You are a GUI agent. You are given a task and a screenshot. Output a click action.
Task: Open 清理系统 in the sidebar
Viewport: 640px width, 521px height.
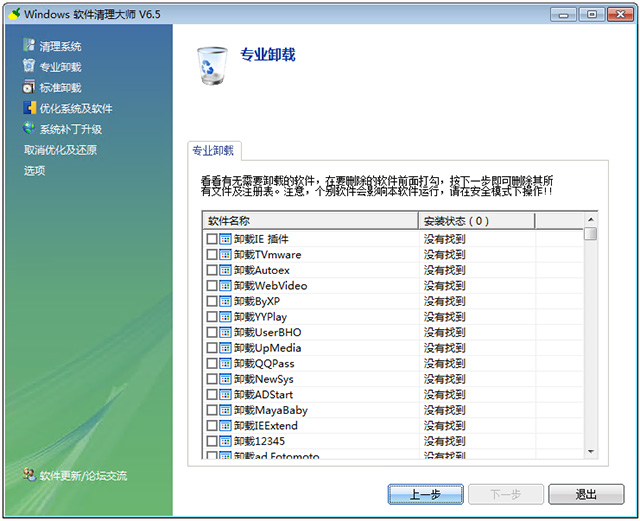click(x=60, y=46)
